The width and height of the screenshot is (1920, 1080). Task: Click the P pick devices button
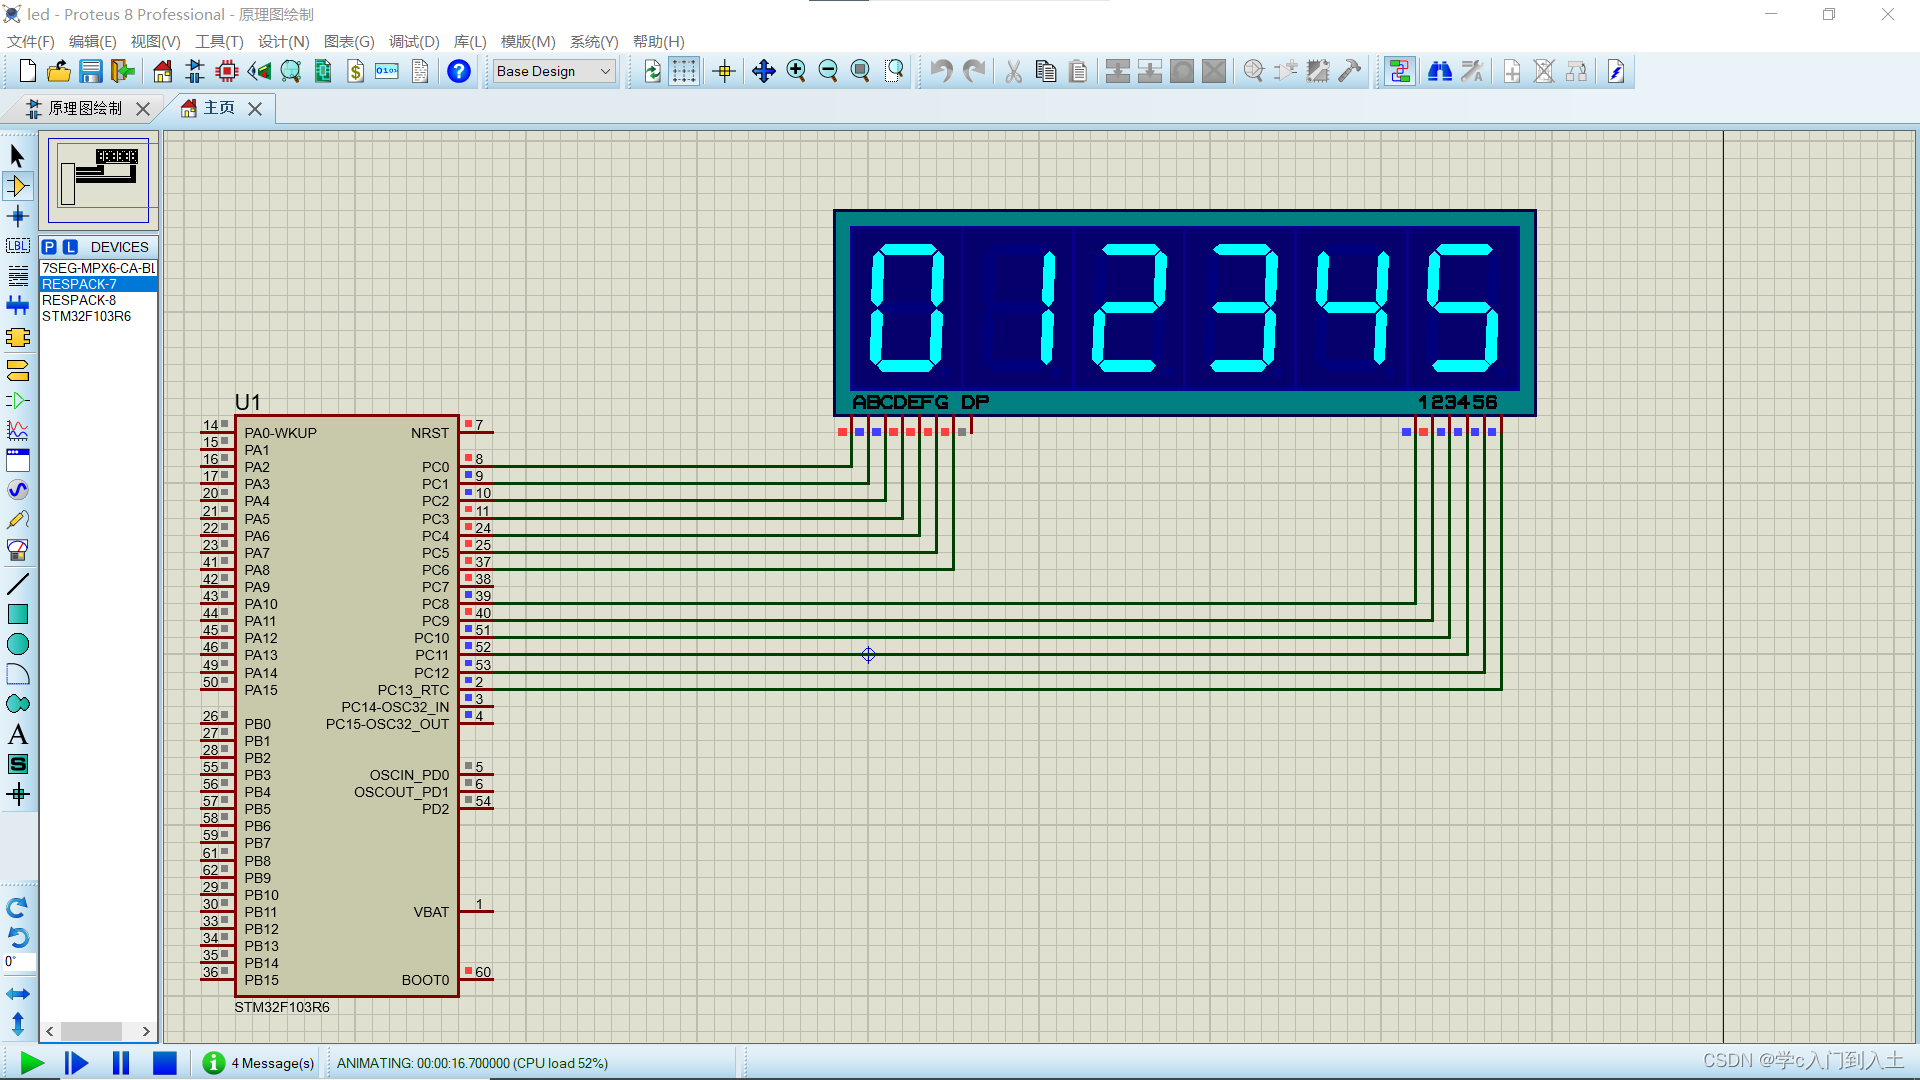point(49,247)
